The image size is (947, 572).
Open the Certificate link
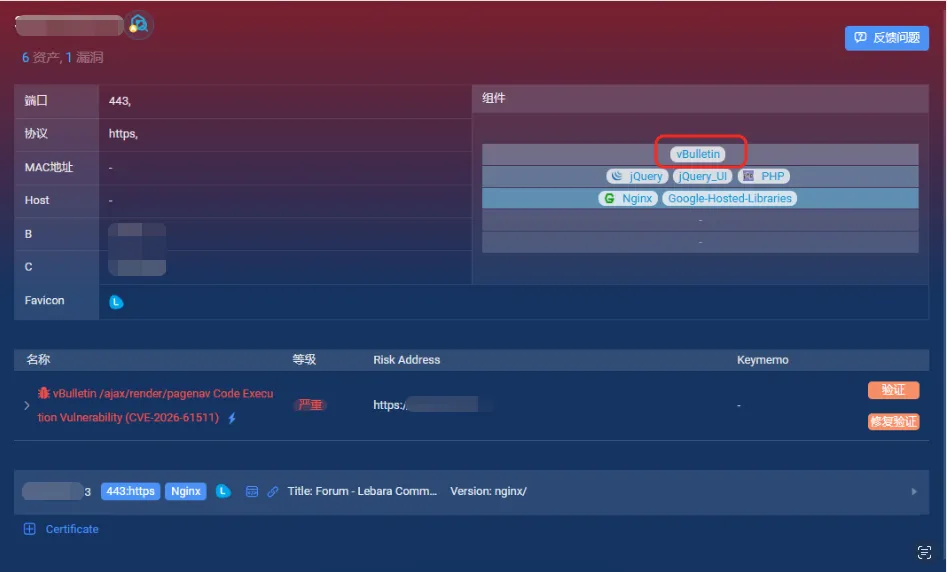point(72,529)
